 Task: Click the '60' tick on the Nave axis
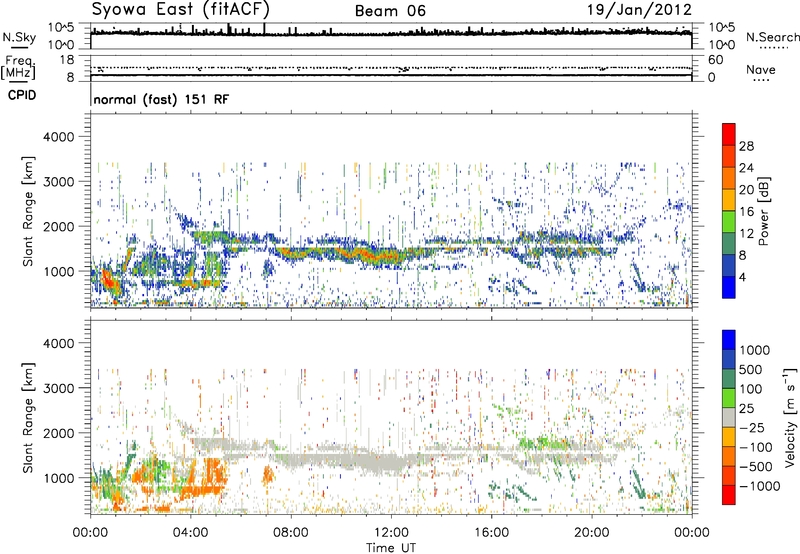pyautogui.click(x=716, y=60)
